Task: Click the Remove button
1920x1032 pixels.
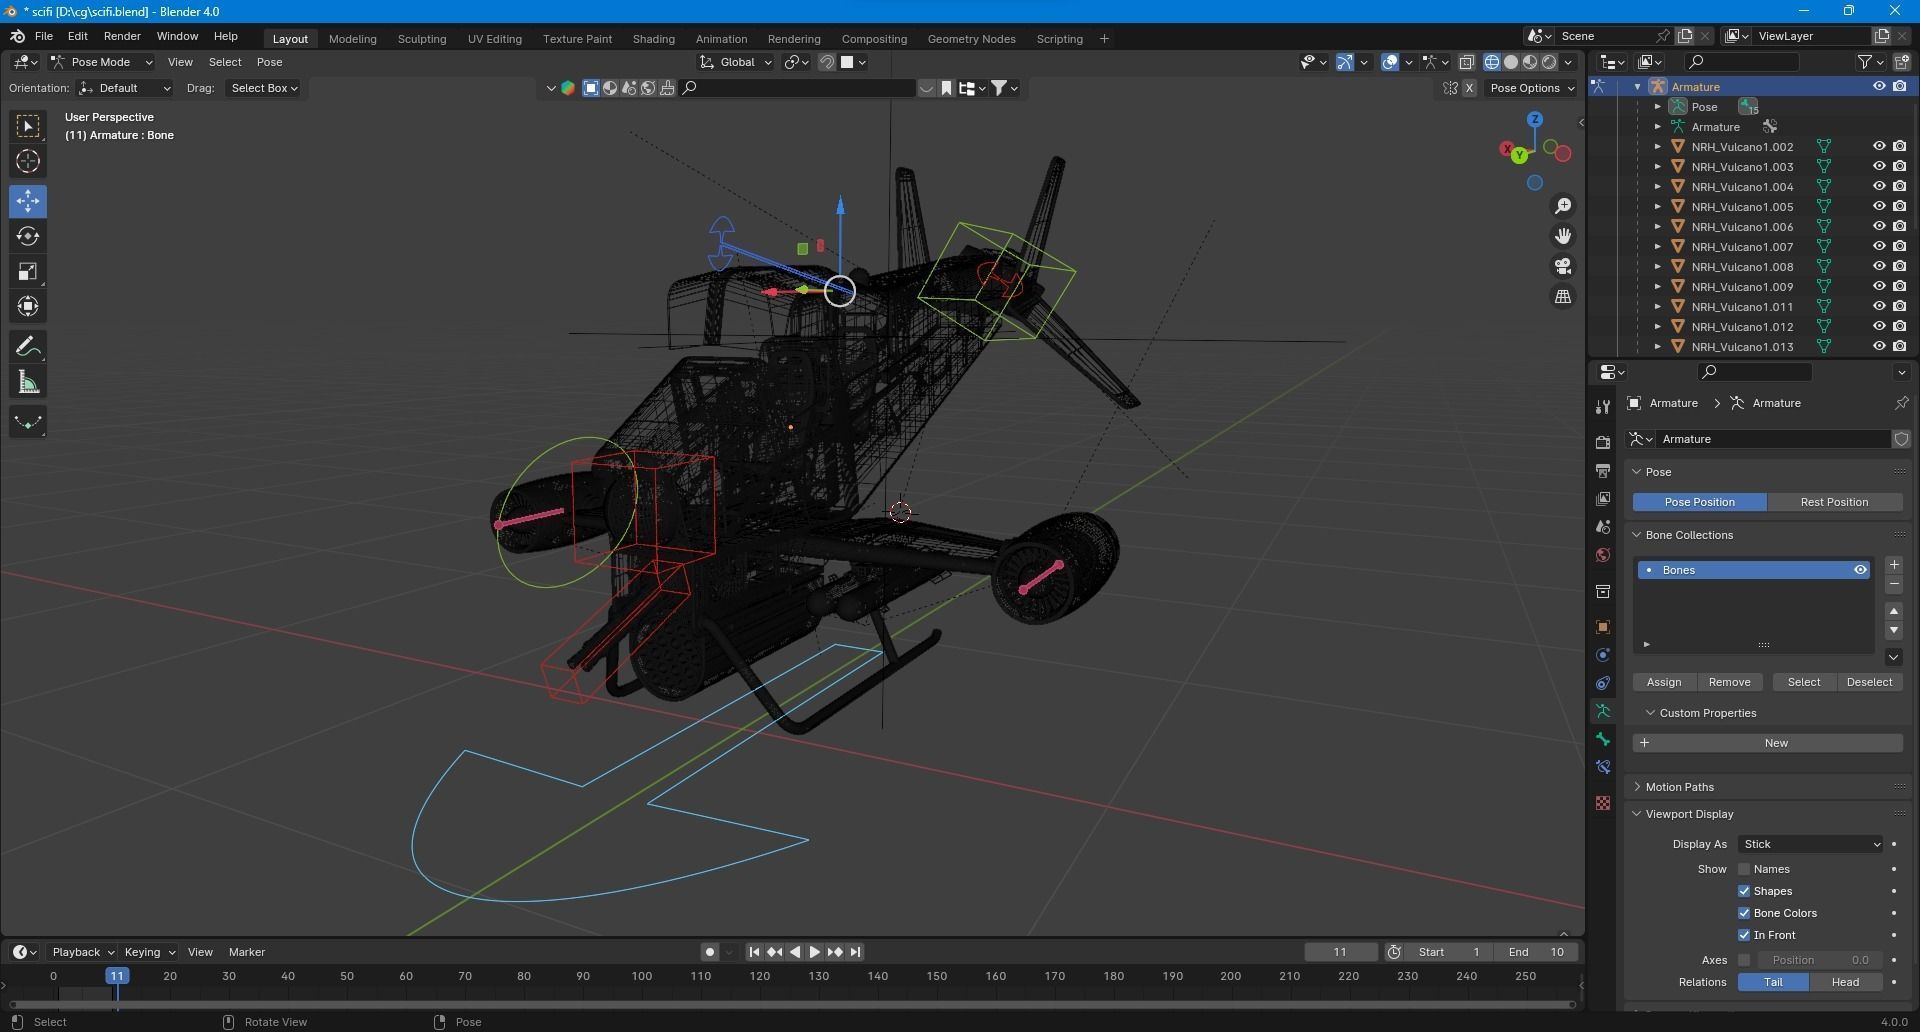Action: pos(1729,682)
